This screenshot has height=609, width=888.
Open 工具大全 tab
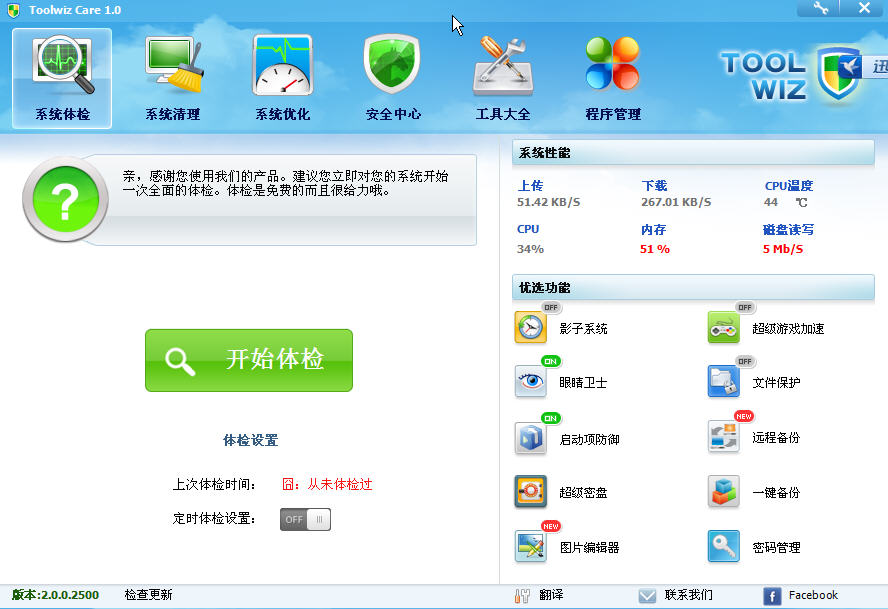pos(503,78)
